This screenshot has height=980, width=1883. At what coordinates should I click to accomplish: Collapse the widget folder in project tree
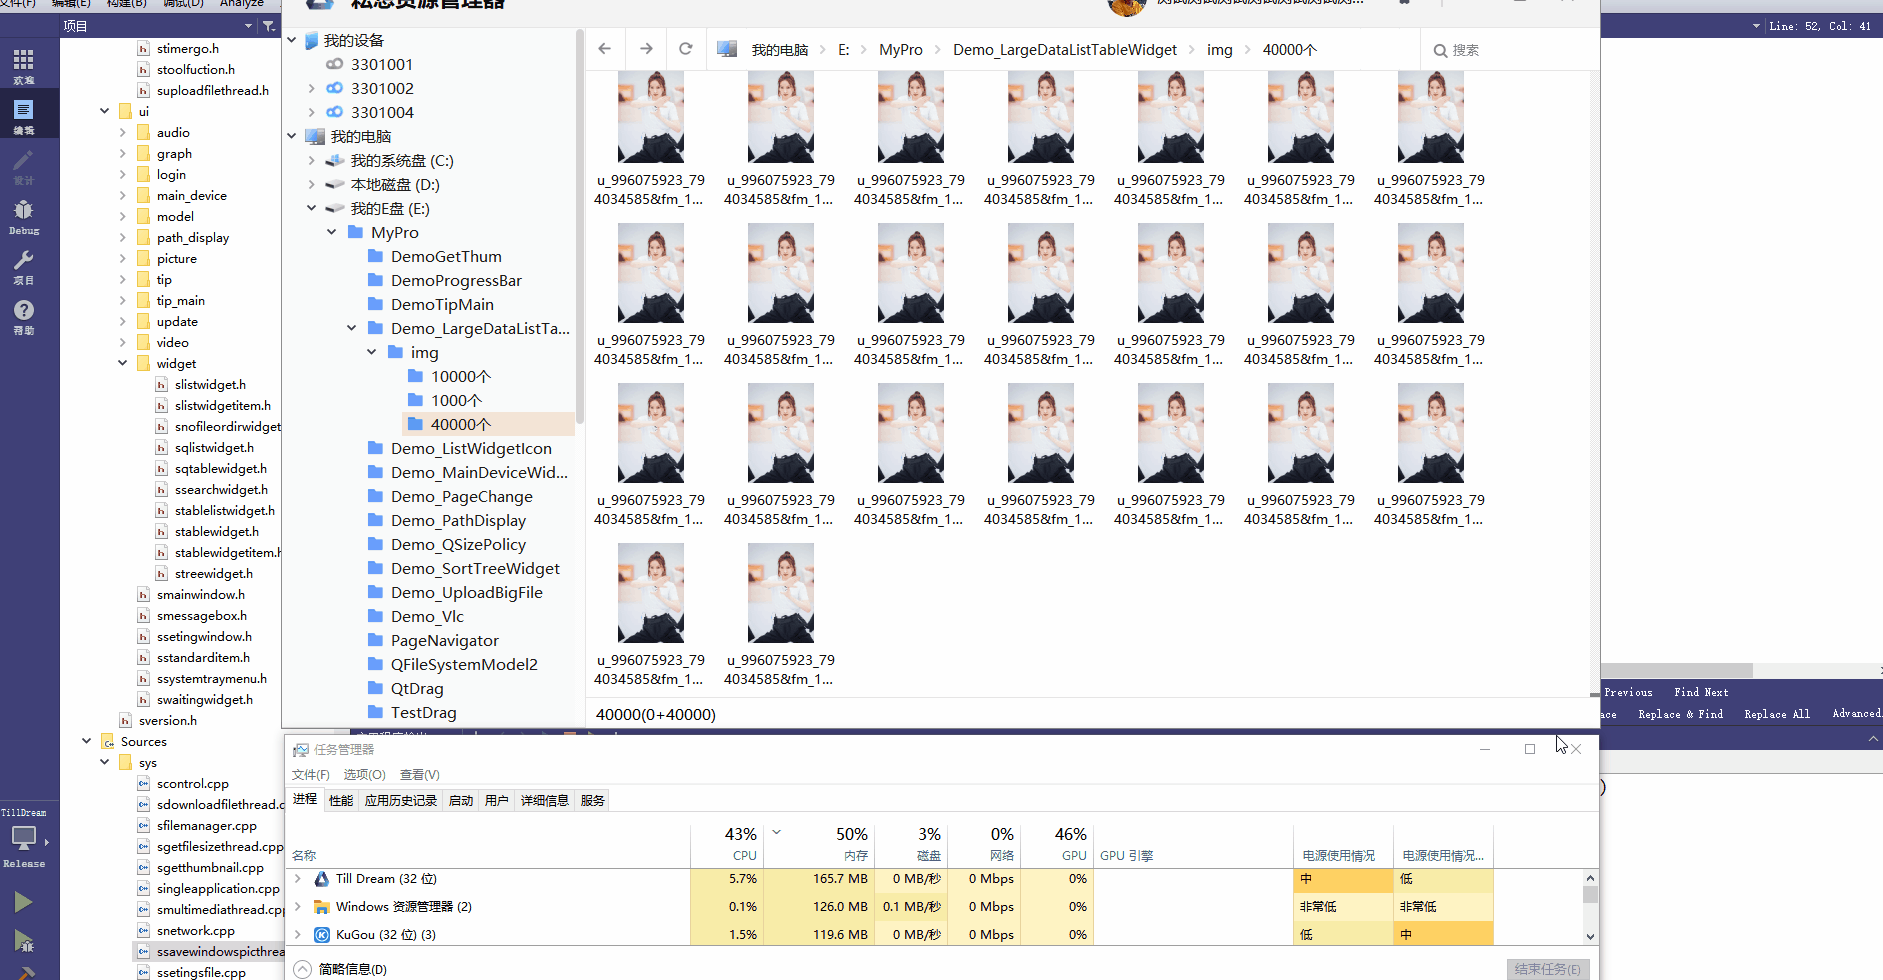coord(122,363)
